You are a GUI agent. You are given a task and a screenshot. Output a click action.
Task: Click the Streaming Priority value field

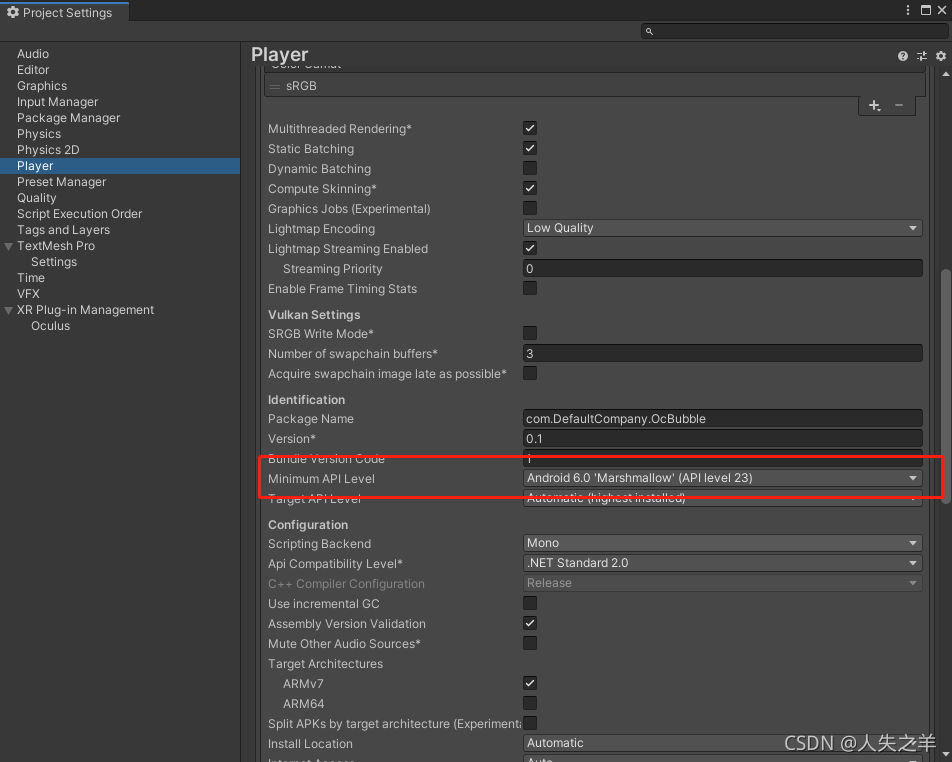pos(722,268)
